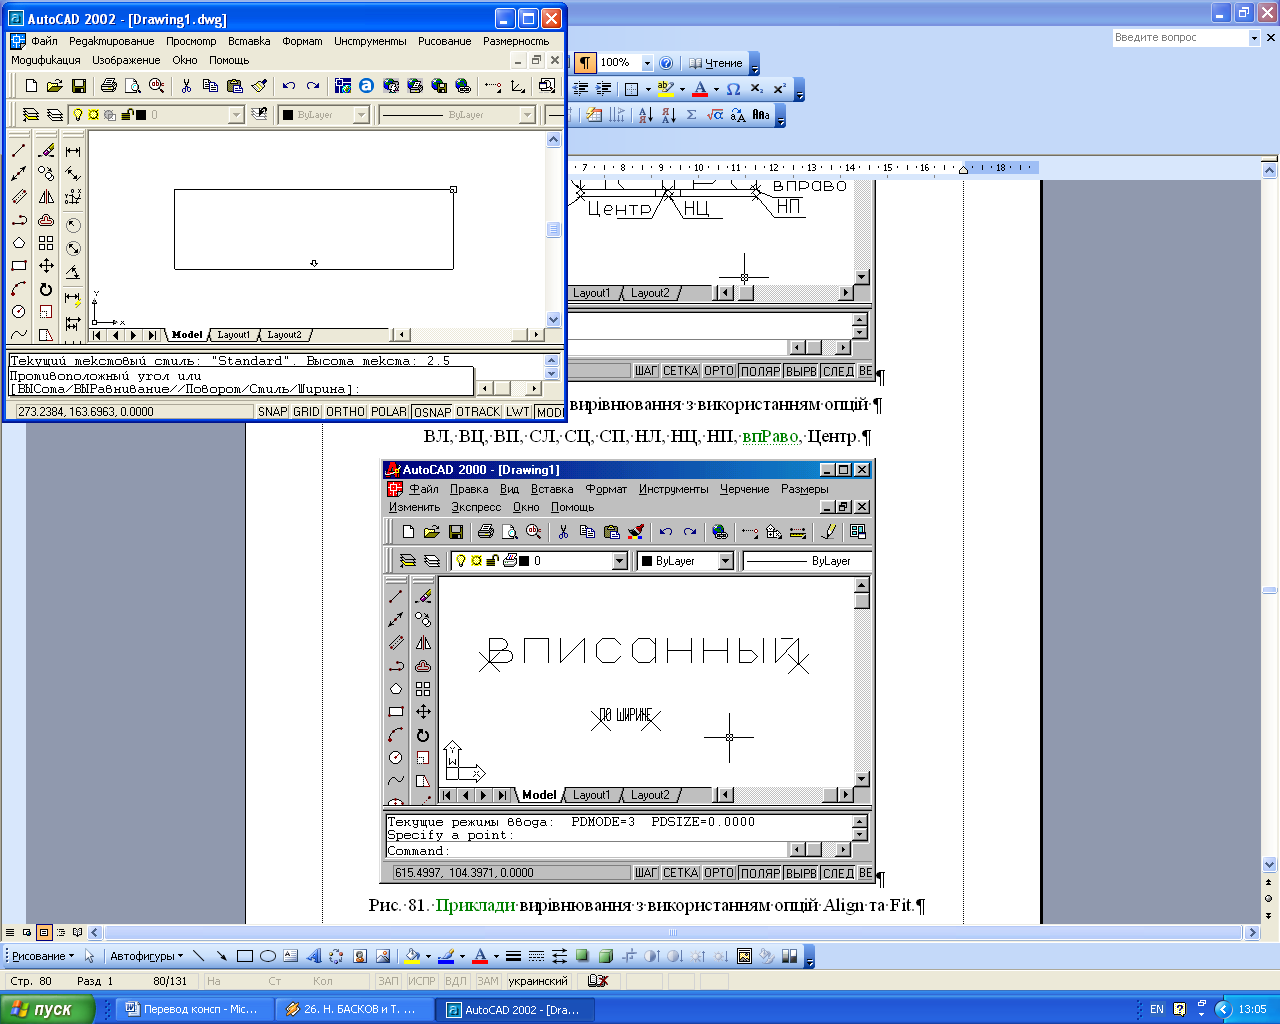
Task: Select the Rectangle tool in AutoCAD 2002
Action: [x=18, y=266]
